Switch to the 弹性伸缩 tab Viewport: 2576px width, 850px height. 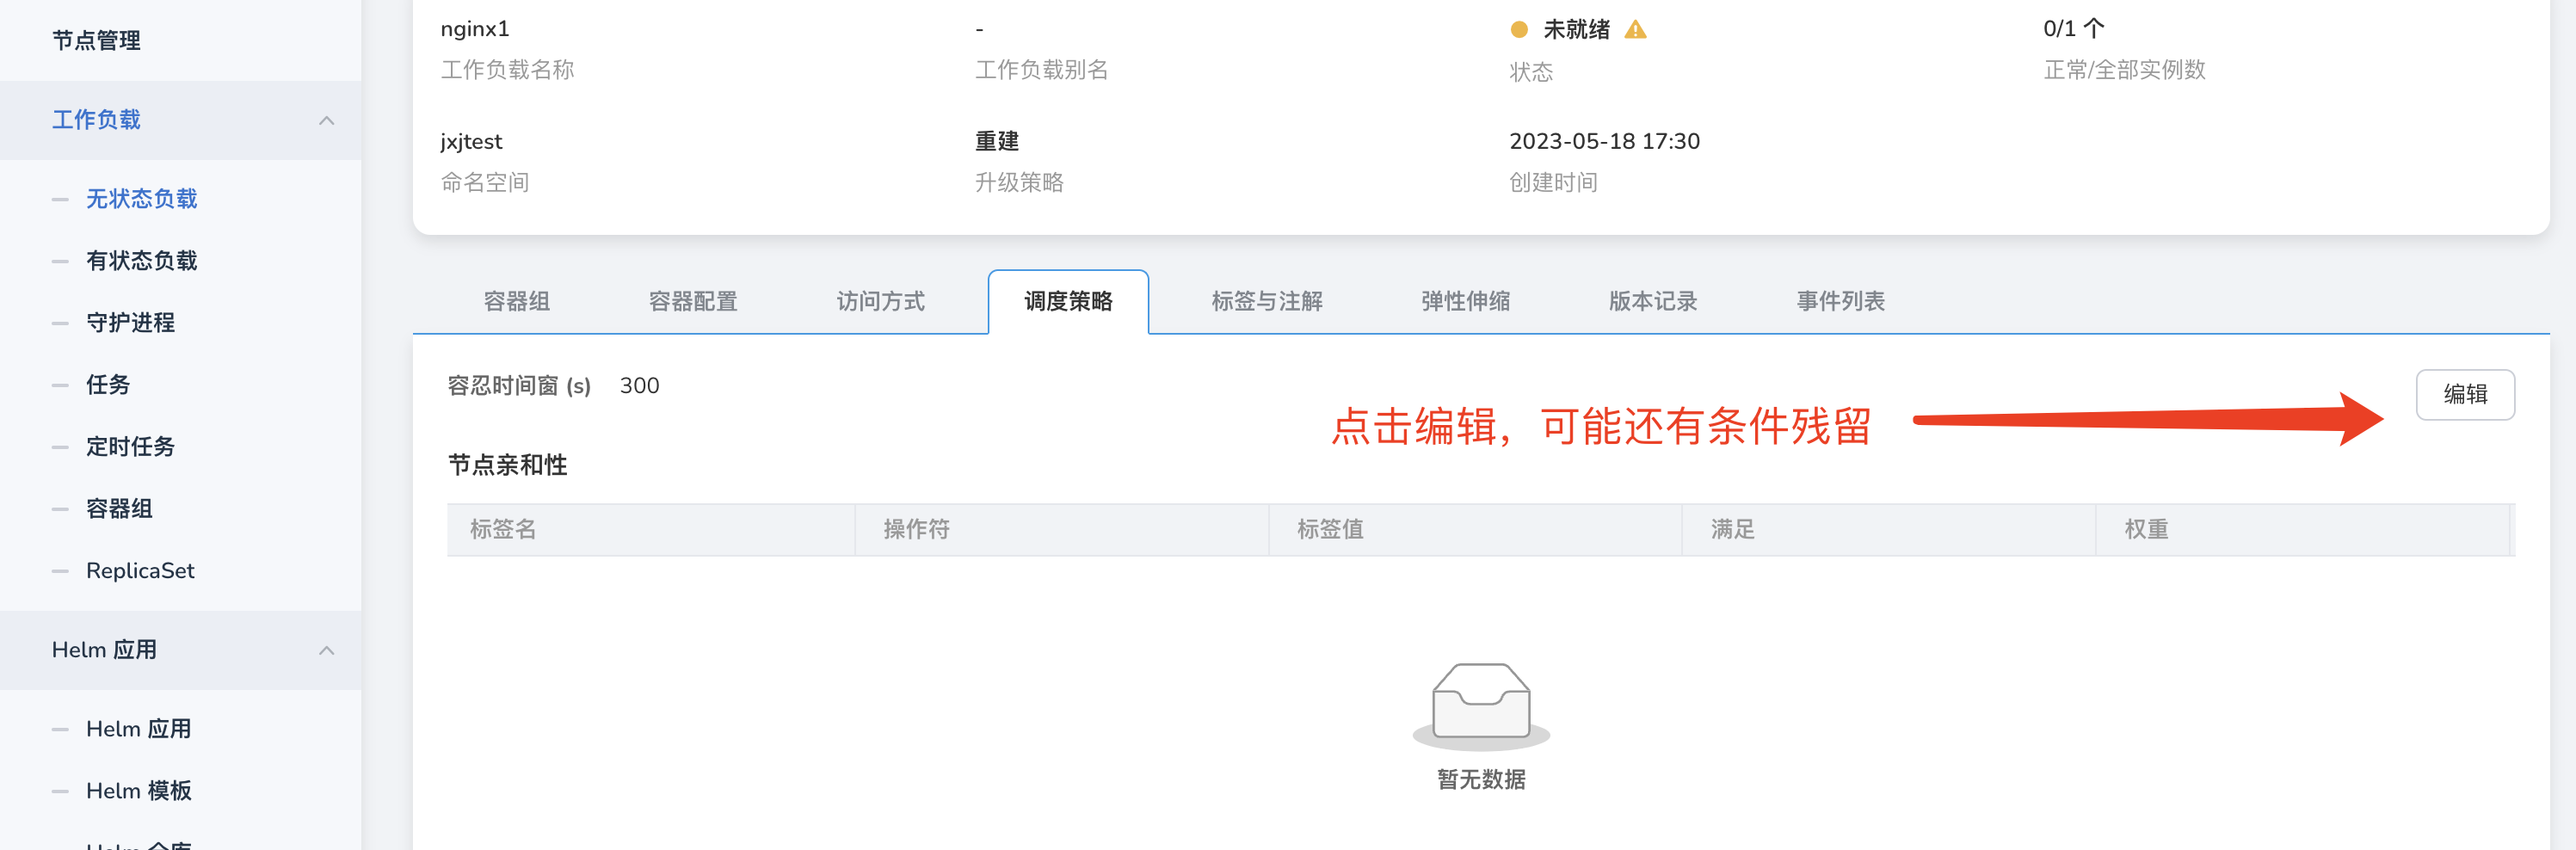click(1466, 301)
